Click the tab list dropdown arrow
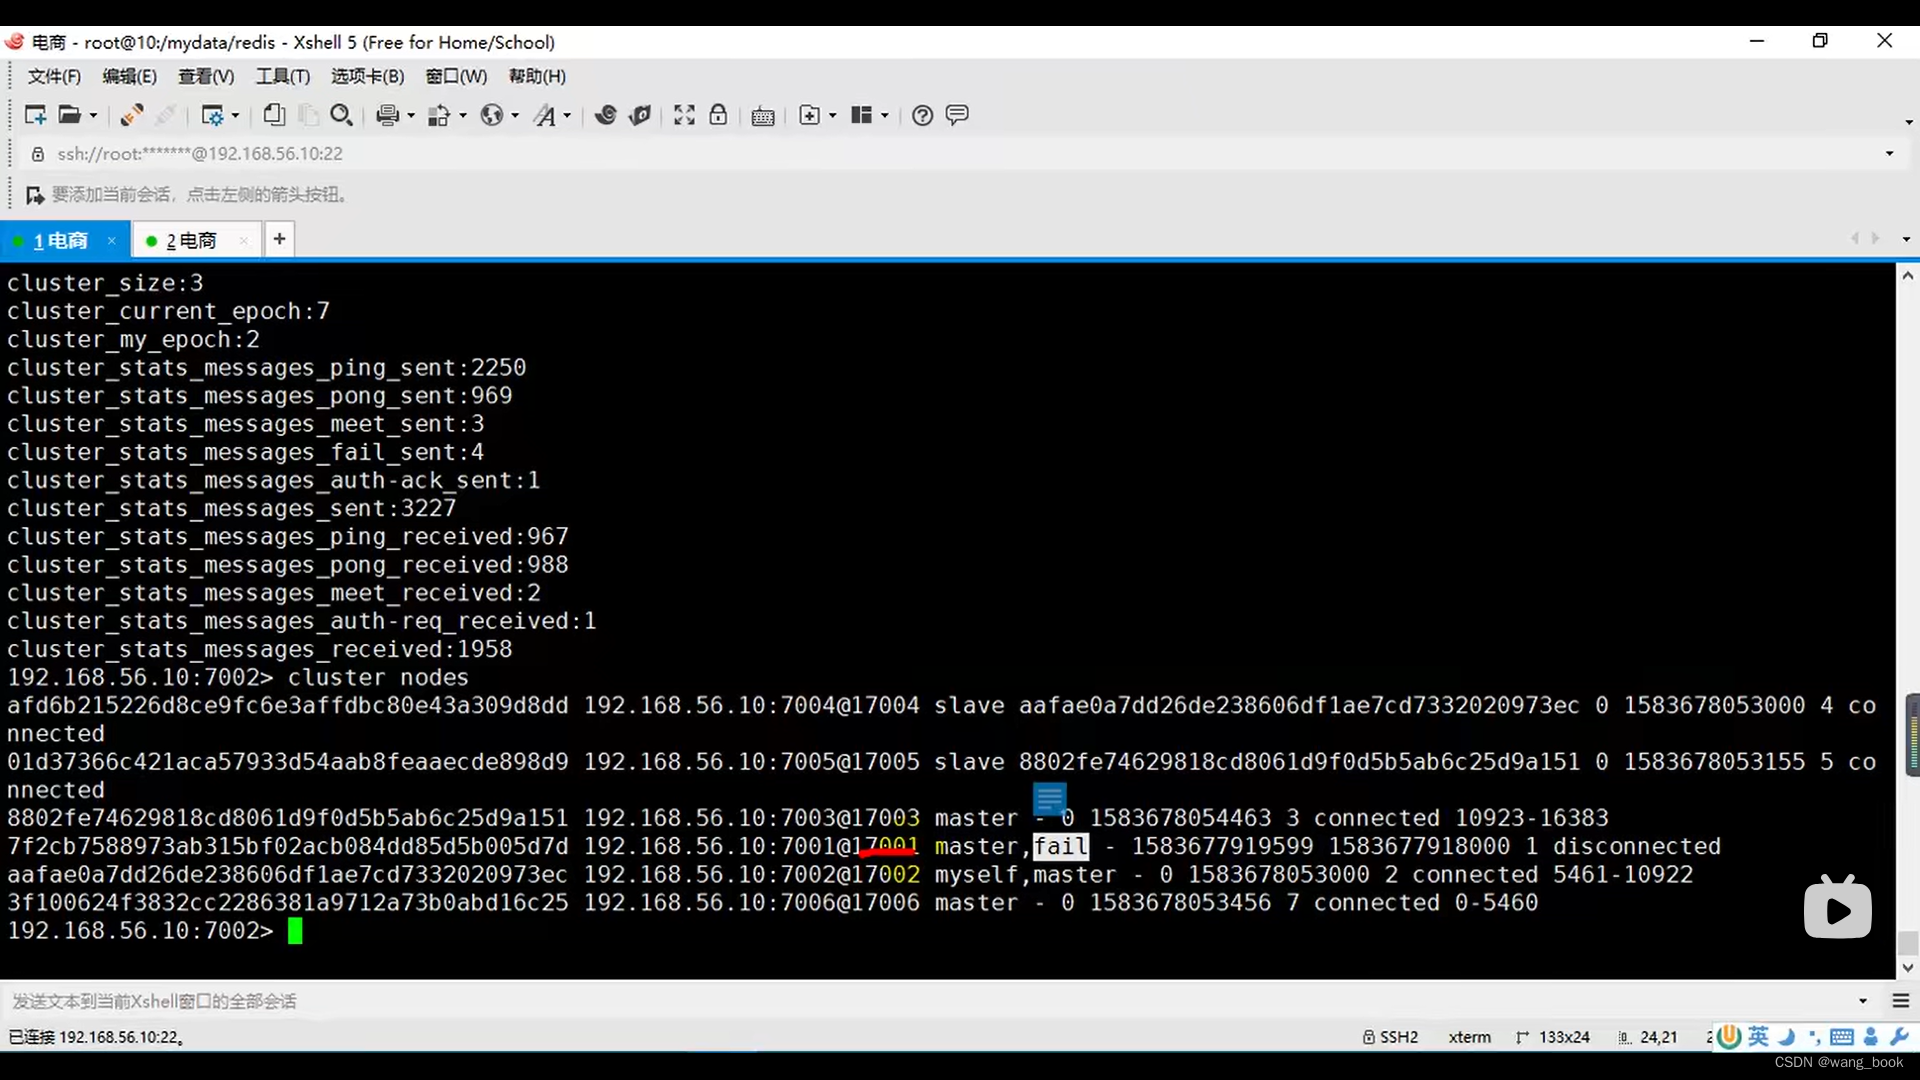Image resolution: width=1920 pixels, height=1080 pixels. click(x=1906, y=239)
